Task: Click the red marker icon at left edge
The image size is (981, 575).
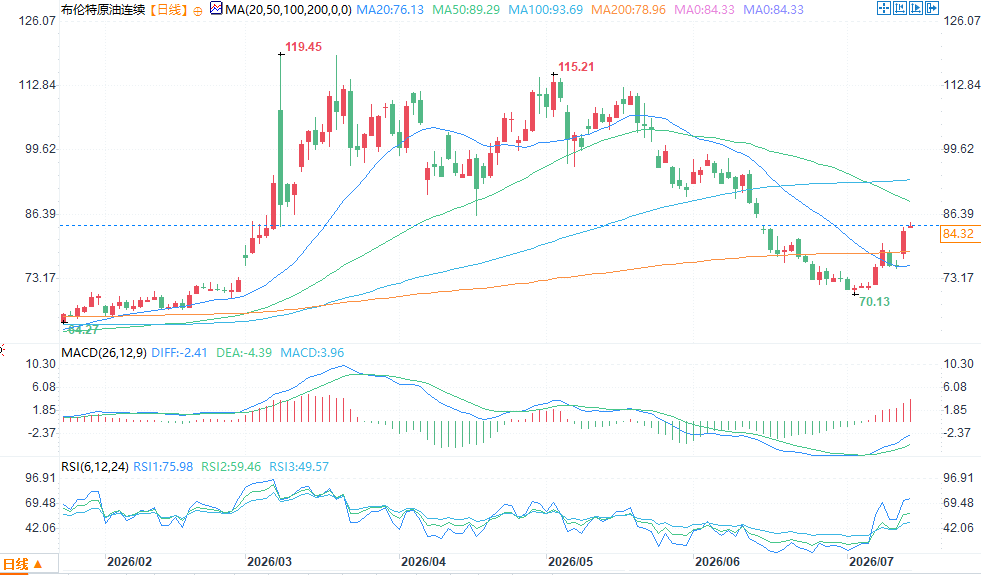Action: click(x=3, y=349)
